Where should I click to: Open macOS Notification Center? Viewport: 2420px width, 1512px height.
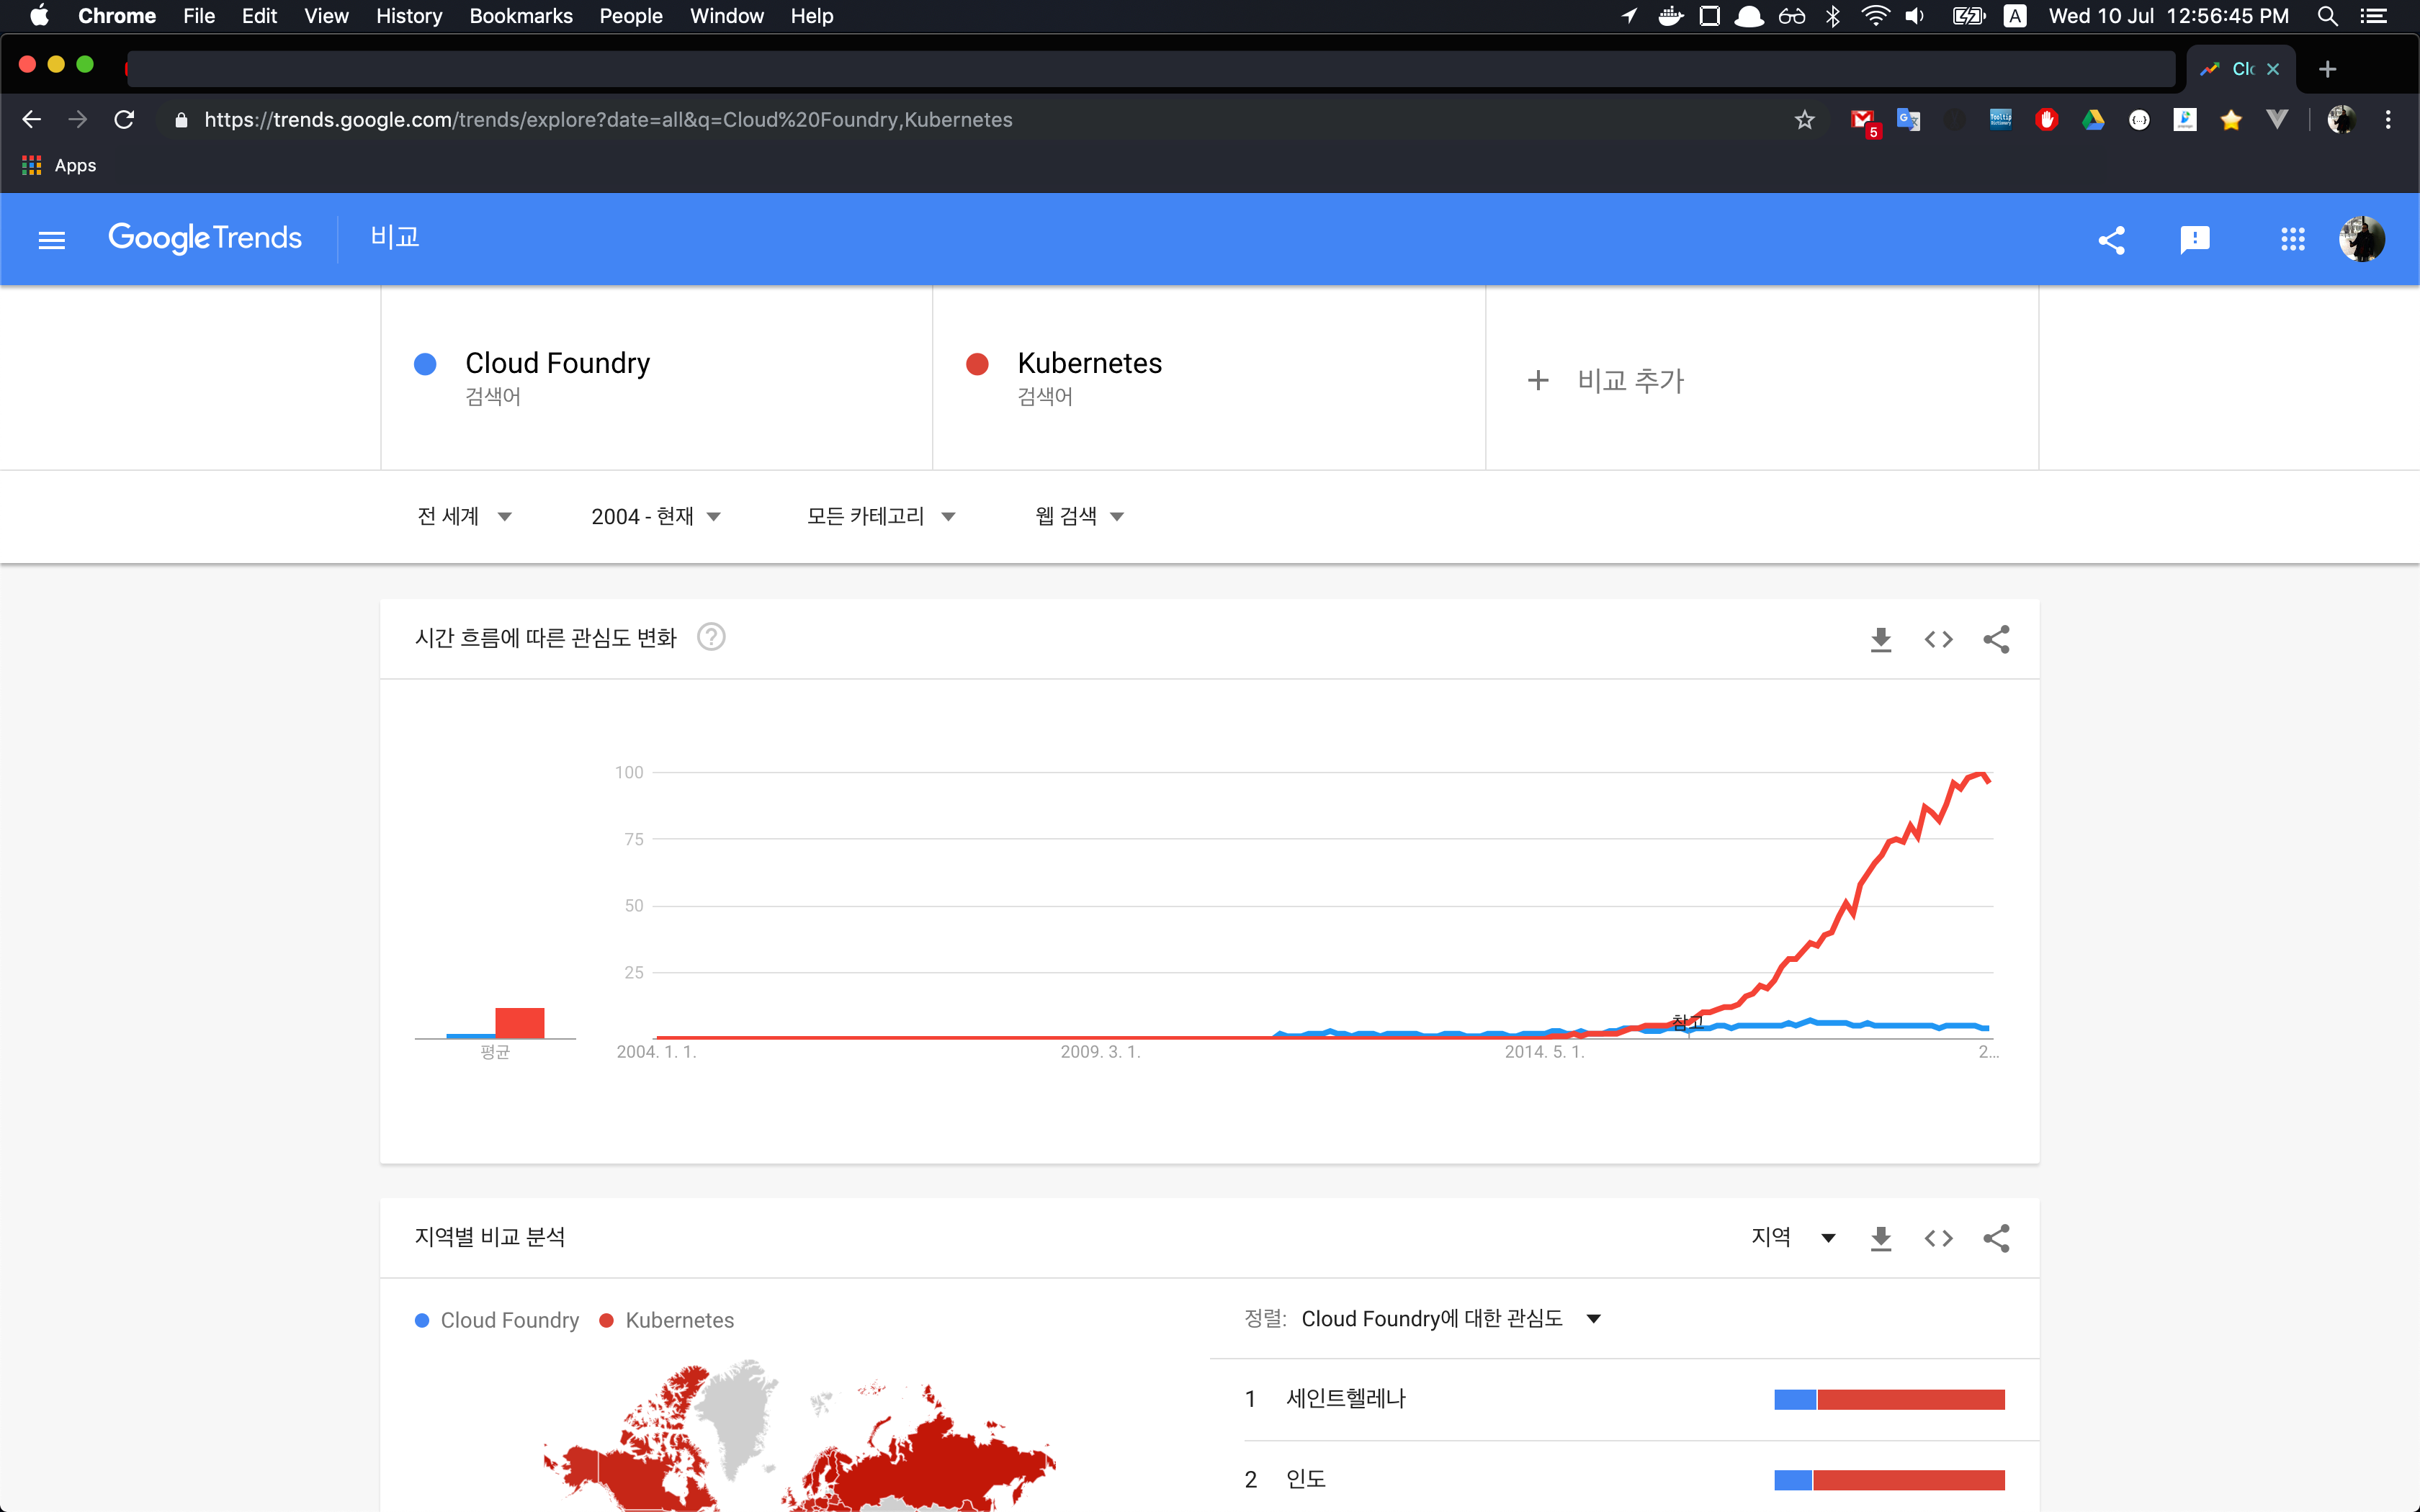coord(2374,16)
